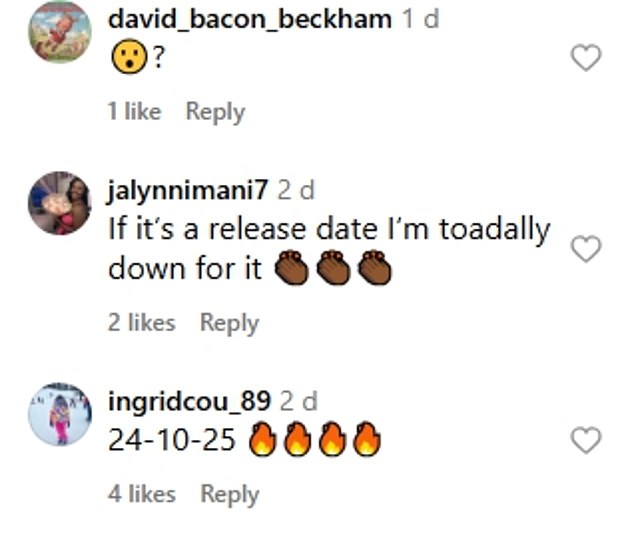View ingridcou_89's profile avatar
Screen dimensions: 634x544
coord(59,414)
